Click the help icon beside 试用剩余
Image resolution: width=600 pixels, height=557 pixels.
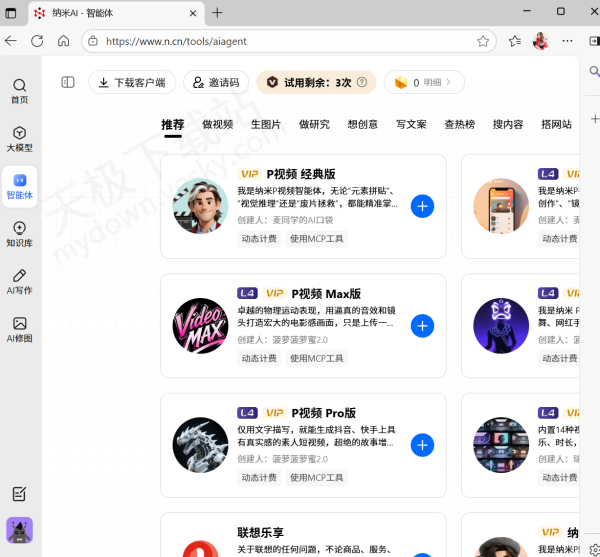(x=362, y=82)
